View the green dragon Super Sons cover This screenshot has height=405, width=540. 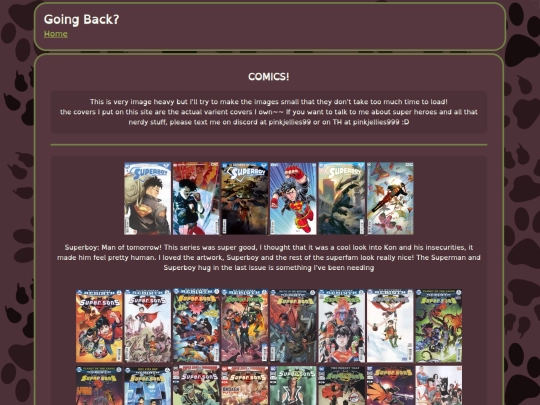tap(439, 326)
